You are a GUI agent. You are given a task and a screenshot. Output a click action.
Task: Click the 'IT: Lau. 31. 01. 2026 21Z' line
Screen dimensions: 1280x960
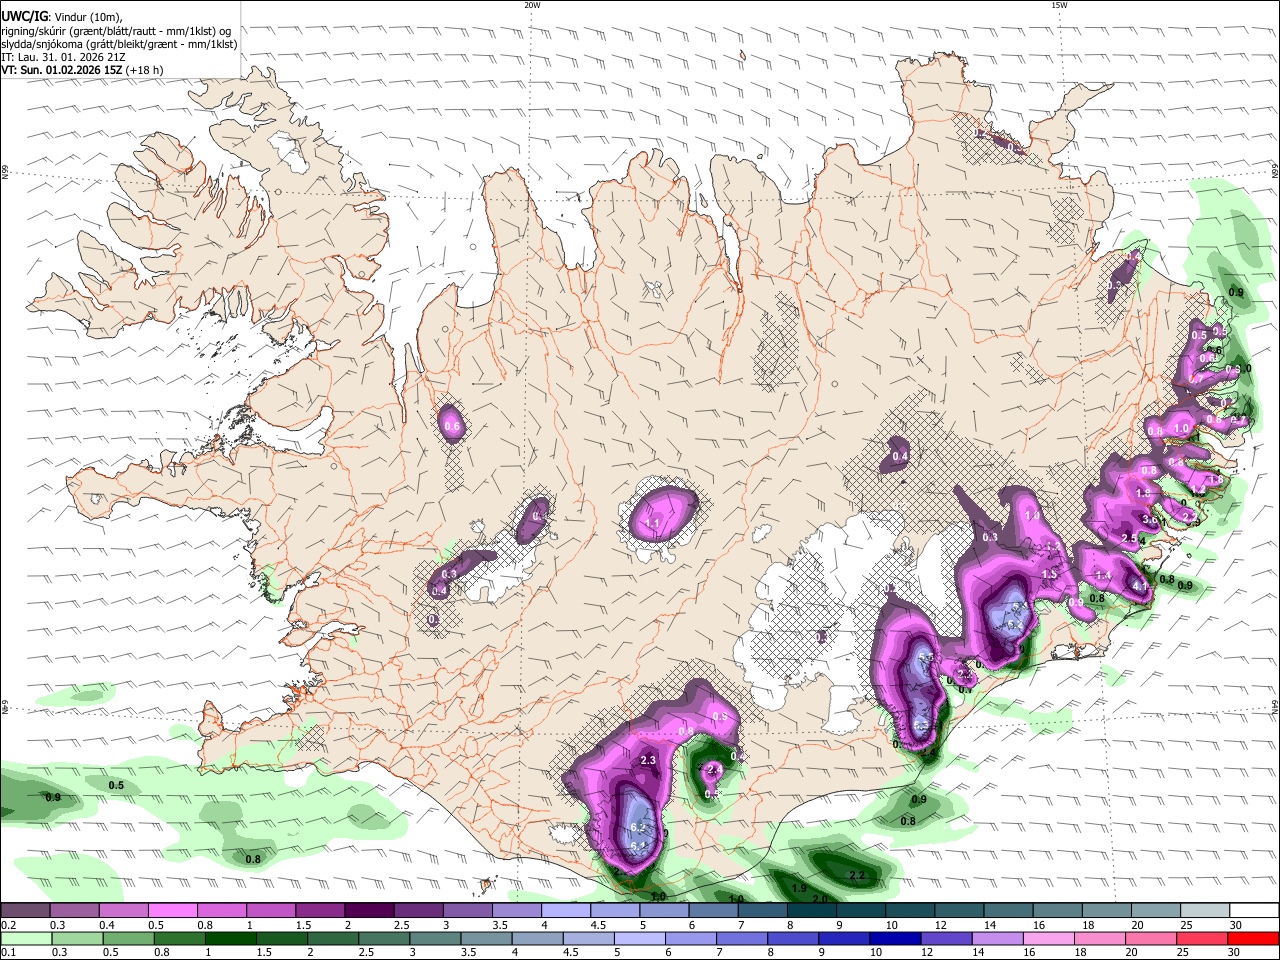coord(63,57)
